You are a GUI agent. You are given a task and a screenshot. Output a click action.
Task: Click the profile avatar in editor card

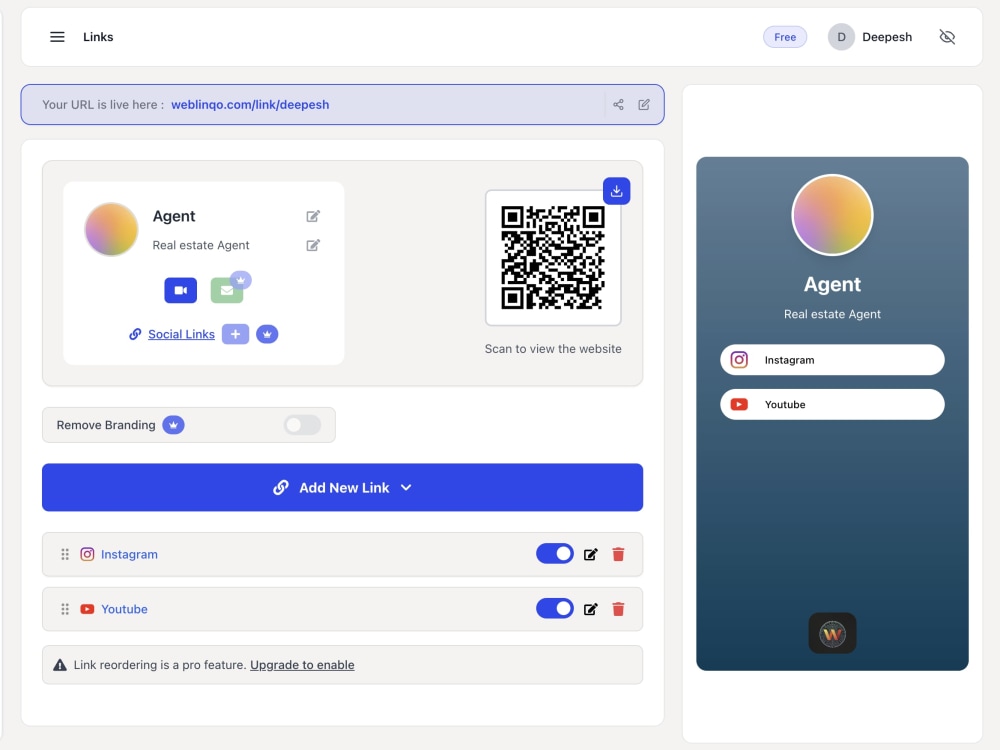(x=112, y=230)
